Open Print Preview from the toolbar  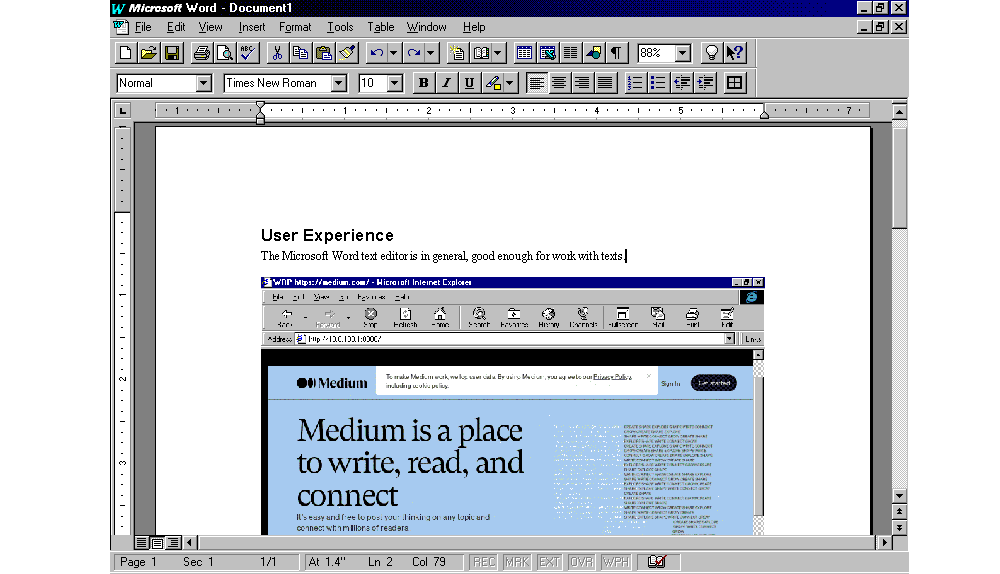(224, 53)
